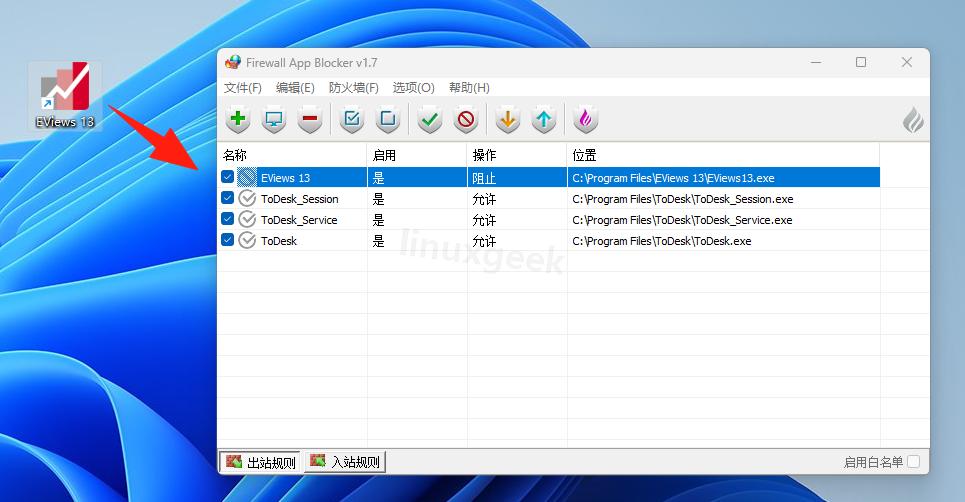Sort by the 操作 column header

pyautogui.click(x=517, y=155)
